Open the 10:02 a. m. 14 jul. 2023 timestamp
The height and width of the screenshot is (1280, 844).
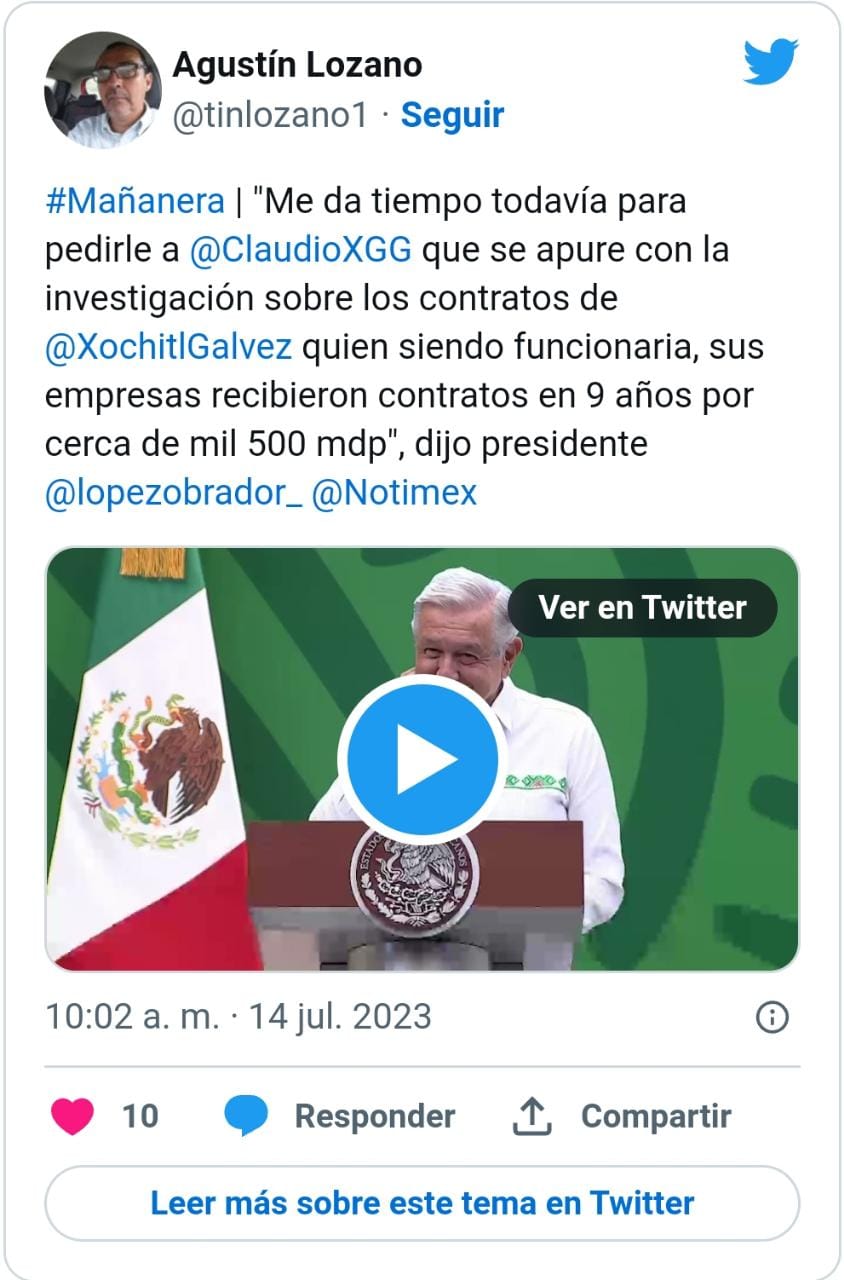pyautogui.click(x=238, y=1017)
